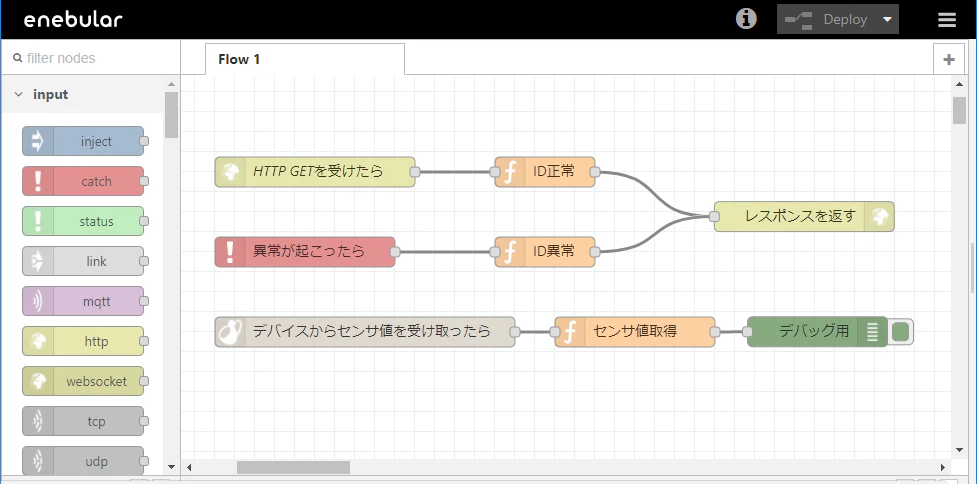Click input port of レスポンスを返す node

(x=714, y=217)
